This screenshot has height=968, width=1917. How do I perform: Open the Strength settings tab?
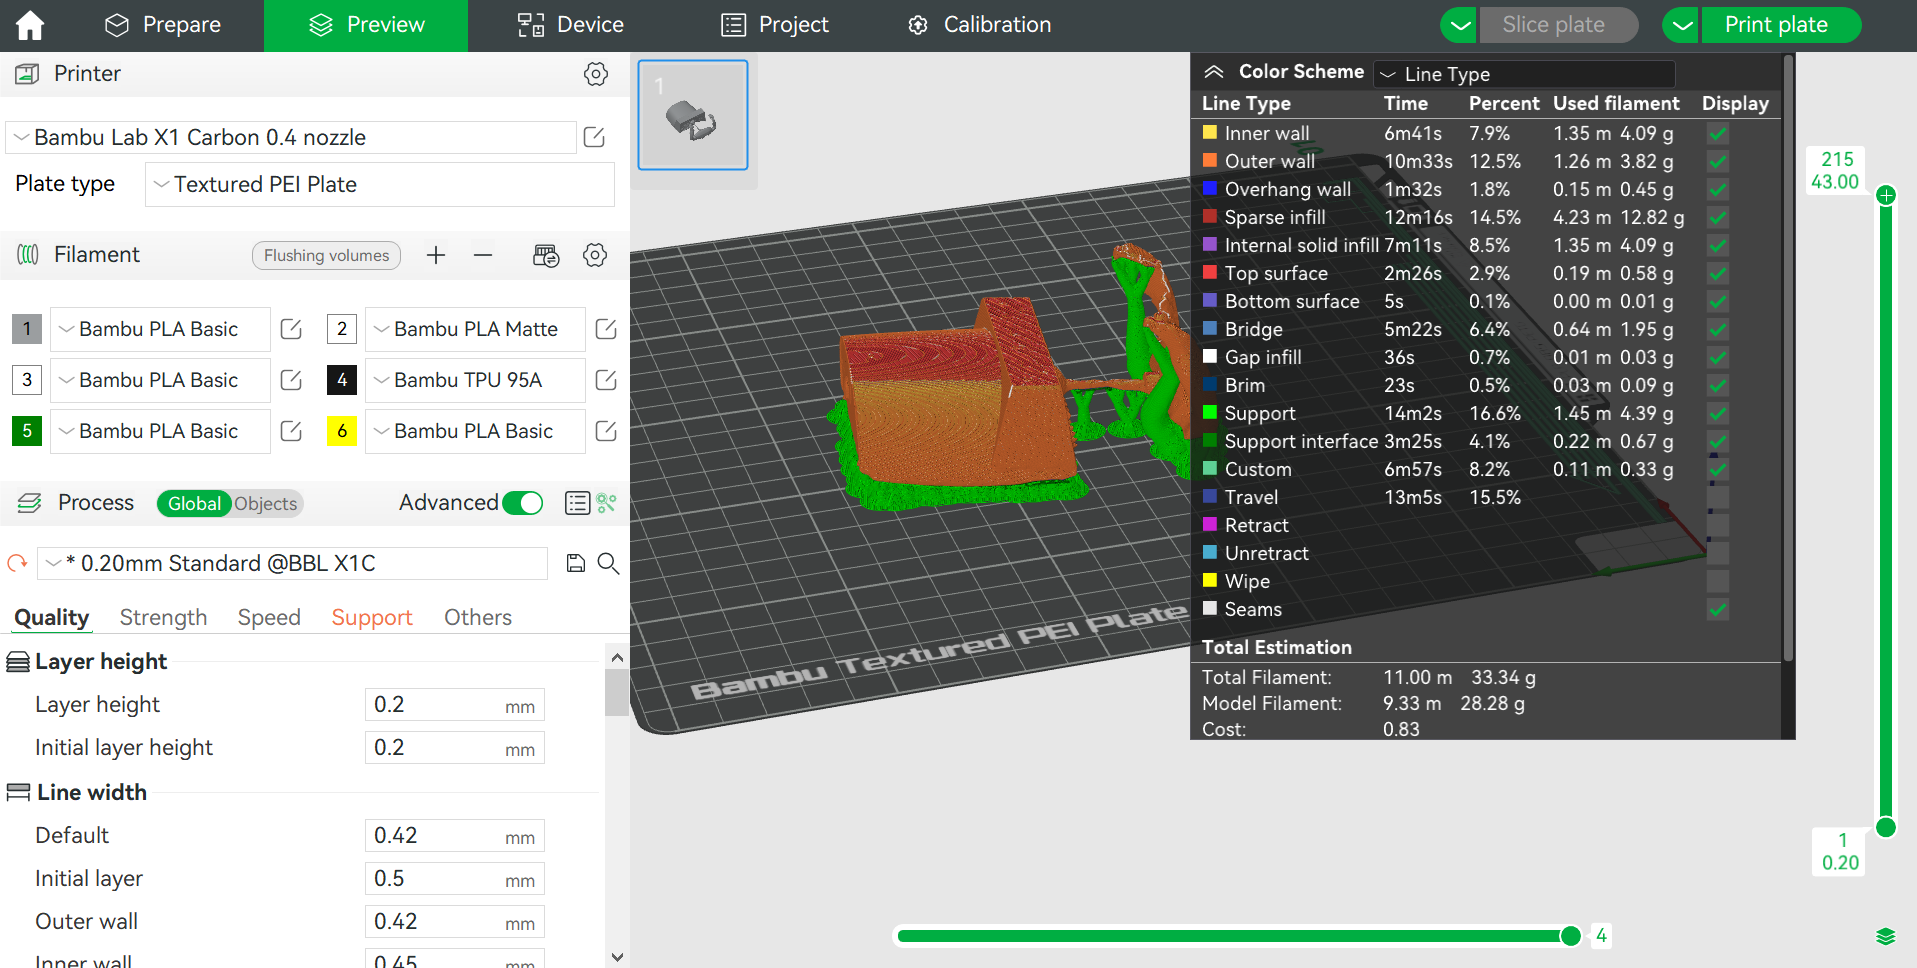163,618
